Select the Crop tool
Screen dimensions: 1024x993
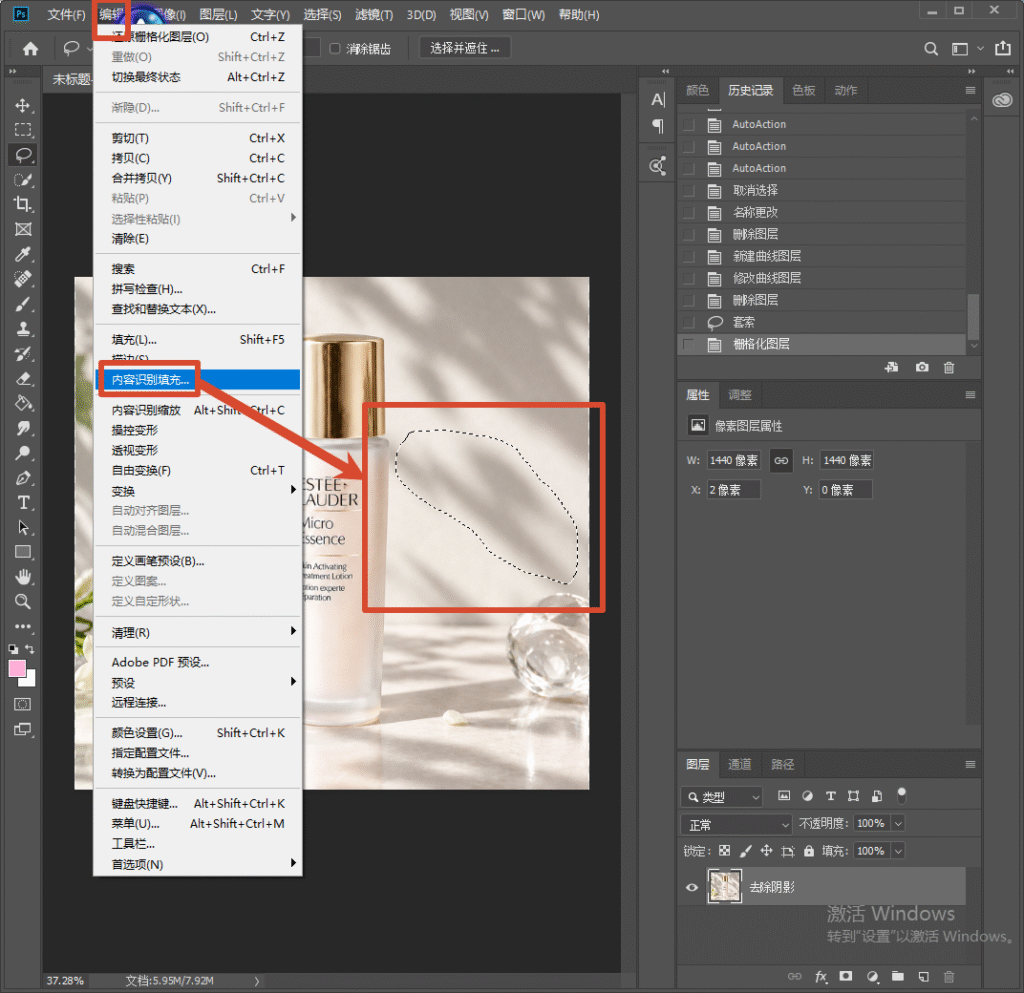click(x=23, y=204)
